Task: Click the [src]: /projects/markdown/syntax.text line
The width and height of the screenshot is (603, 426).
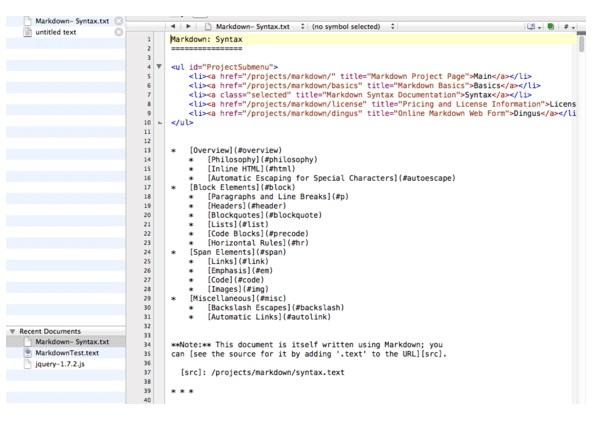Action: [262, 372]
